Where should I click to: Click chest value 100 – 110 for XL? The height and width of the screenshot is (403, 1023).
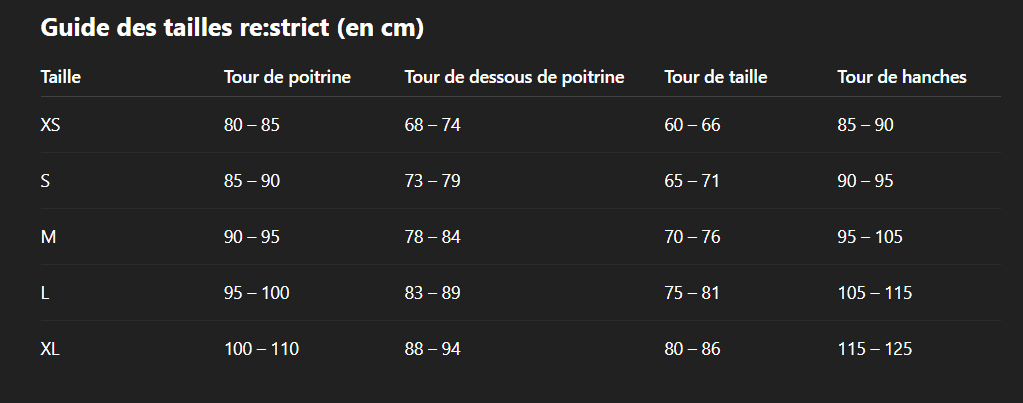(261, 349)
